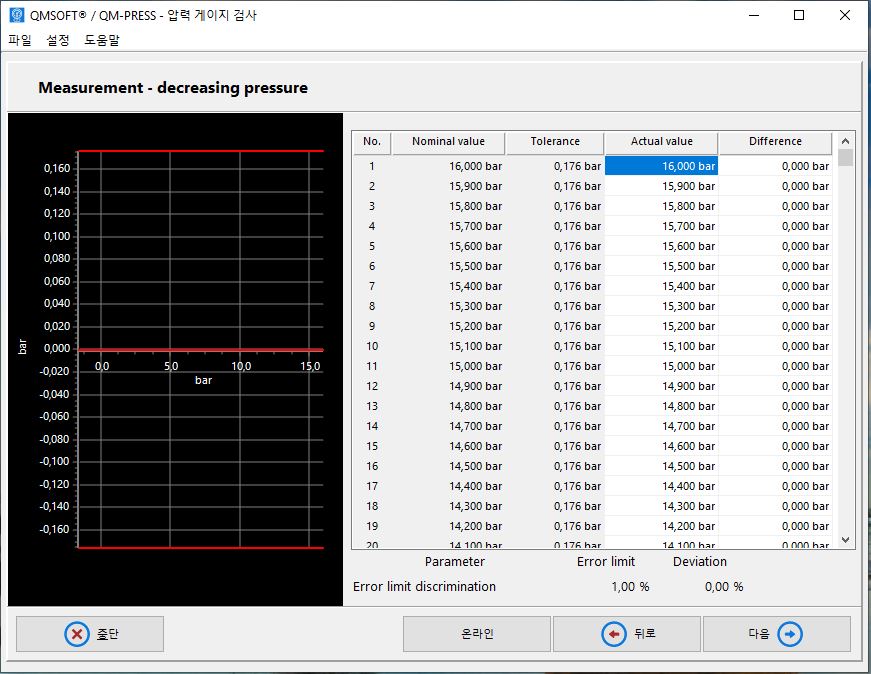Click the tolerance cell in row 3
This screenshot has height=674, width=871.
pyautogui.click(x=555, y=206)
